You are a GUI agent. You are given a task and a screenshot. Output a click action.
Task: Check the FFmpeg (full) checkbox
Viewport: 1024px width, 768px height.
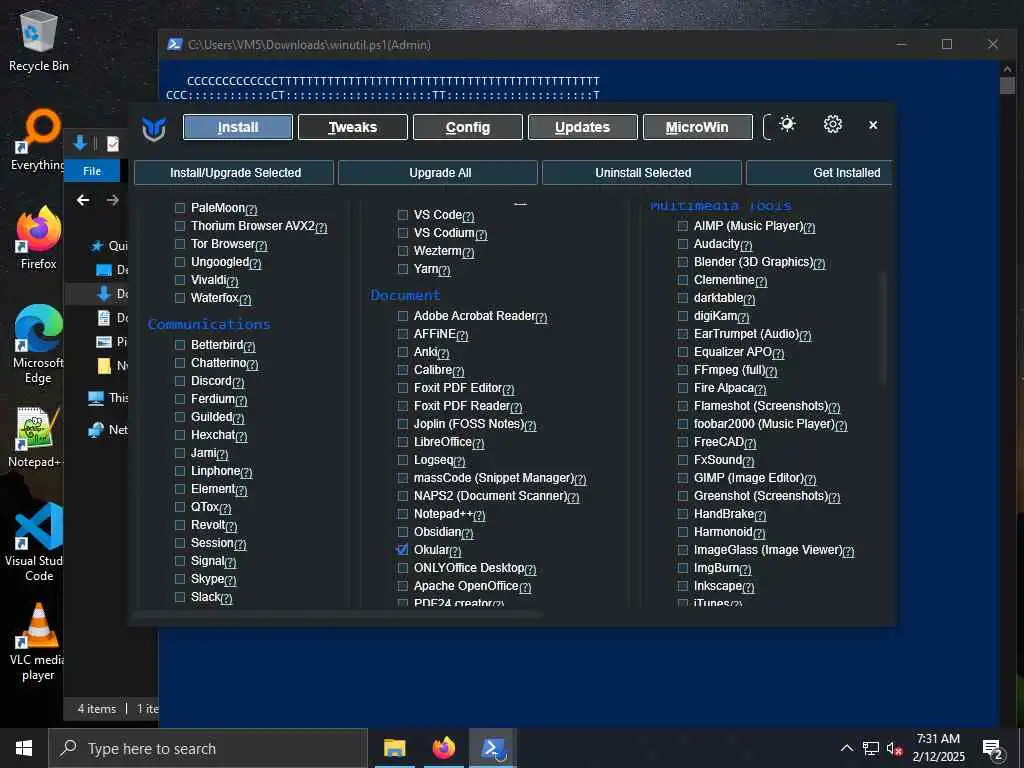[x=682, y=370]
